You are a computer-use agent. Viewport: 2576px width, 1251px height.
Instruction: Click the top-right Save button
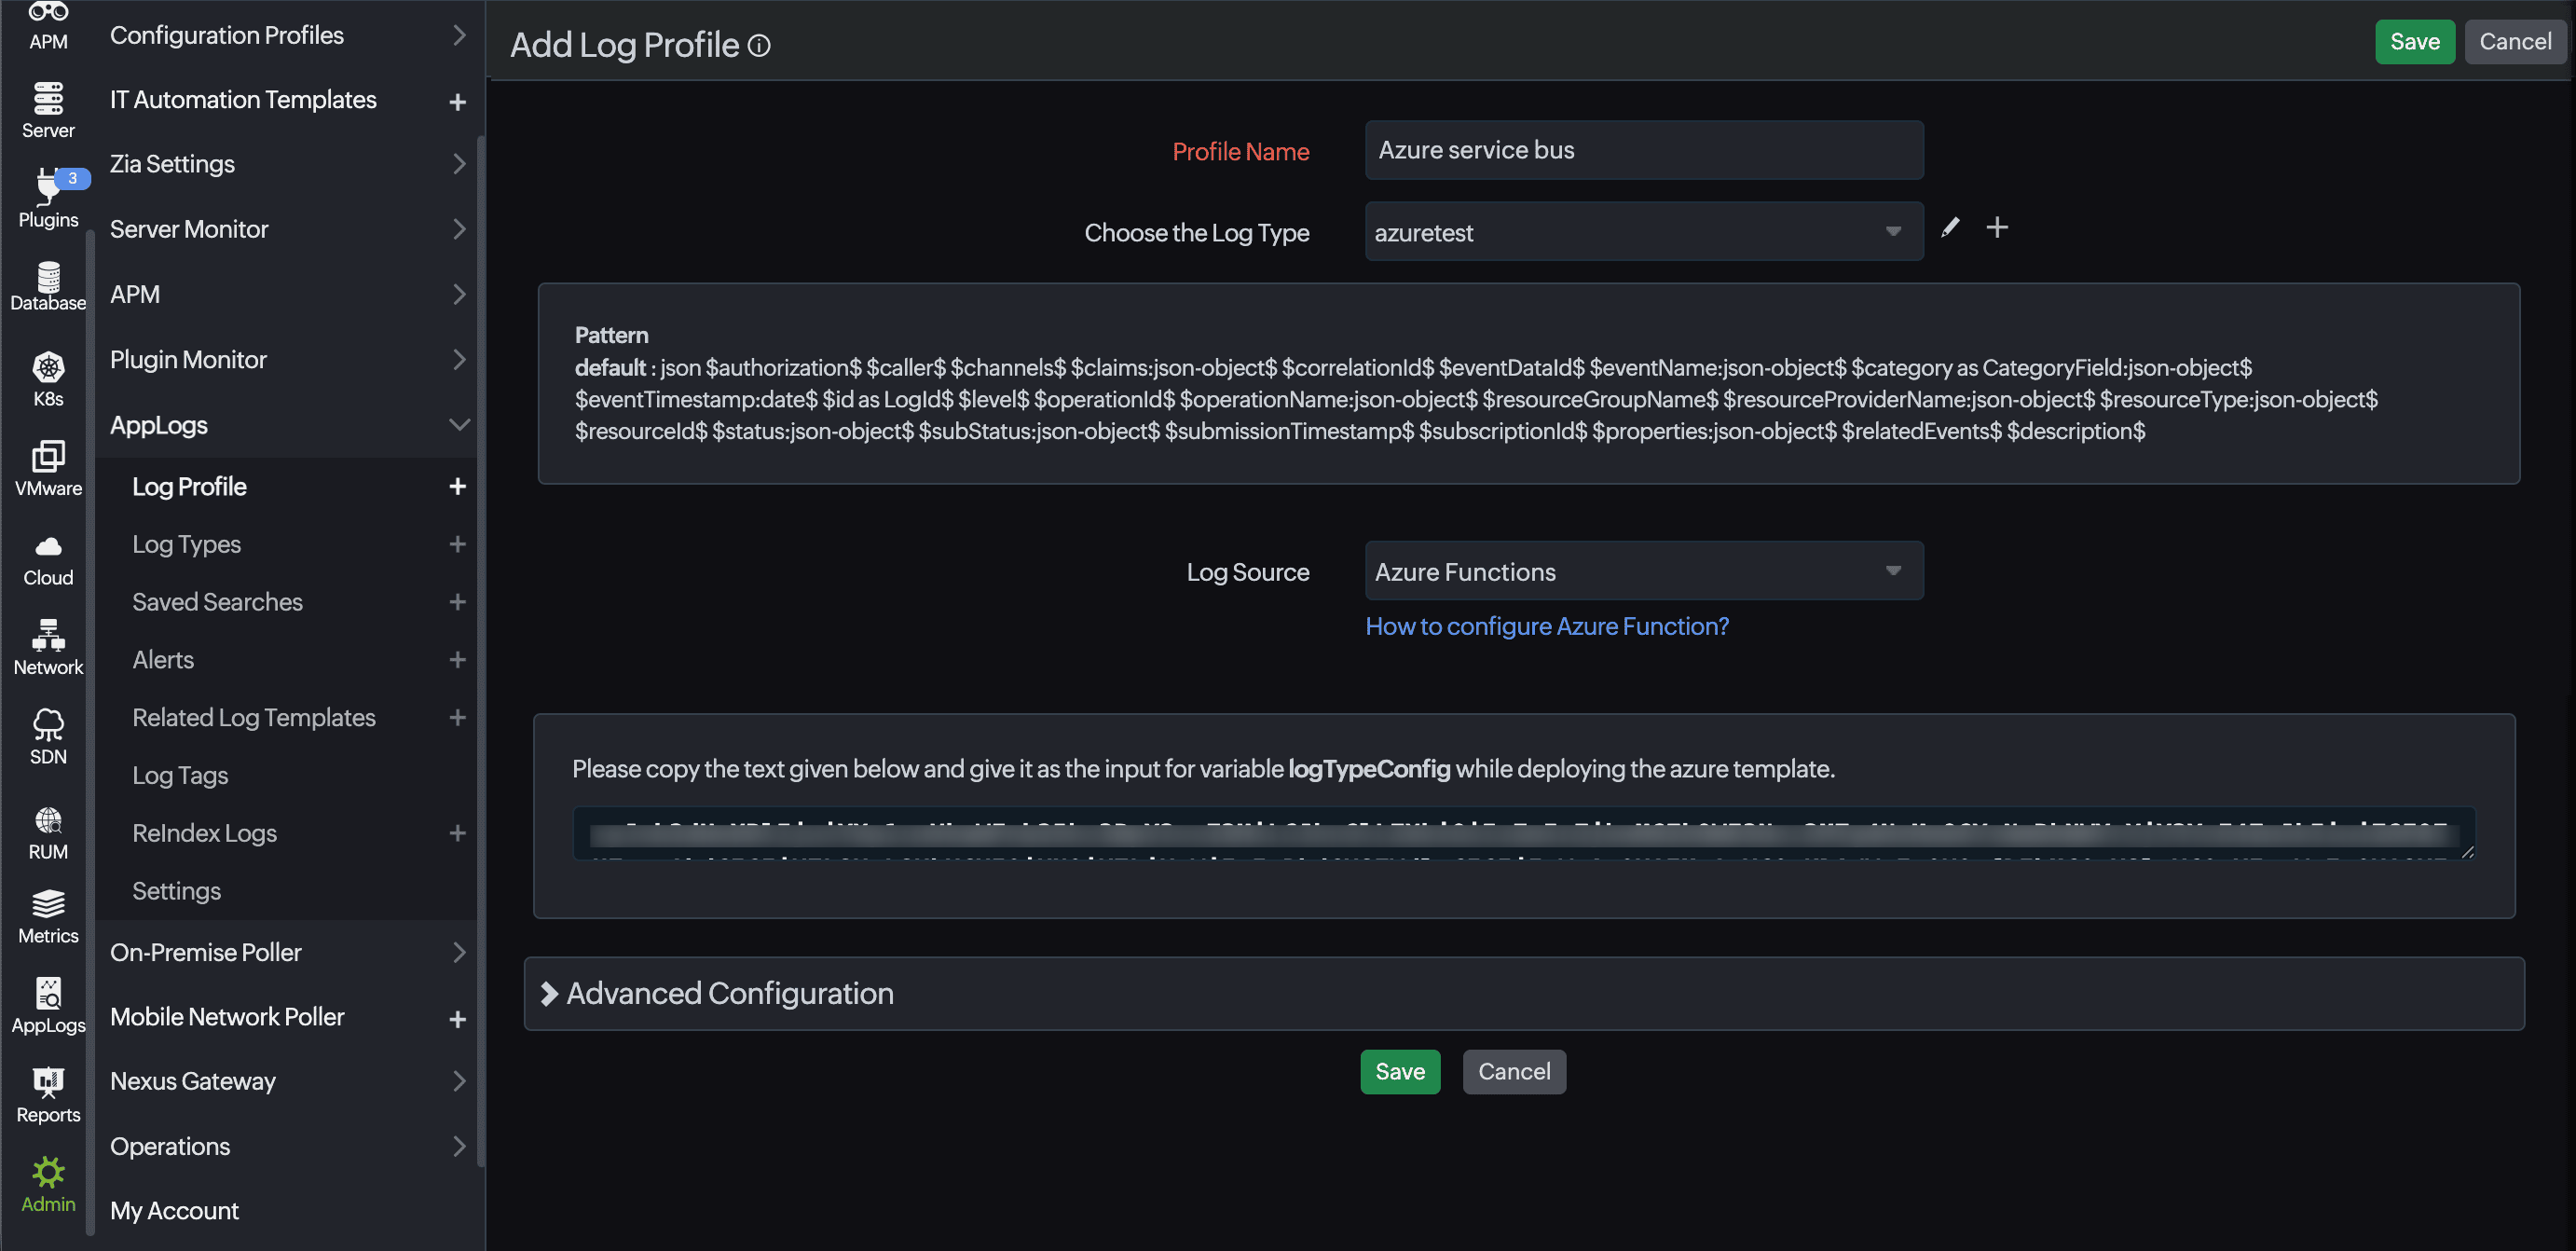2414,42
